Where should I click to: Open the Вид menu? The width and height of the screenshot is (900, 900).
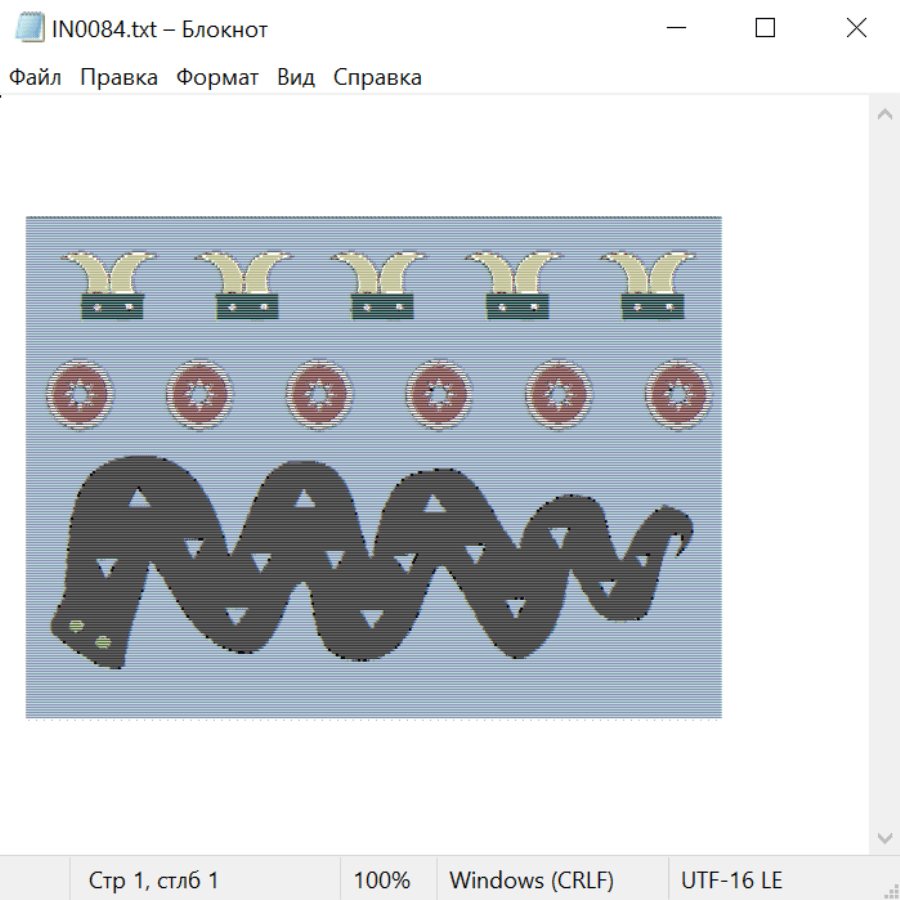[296, 78]
